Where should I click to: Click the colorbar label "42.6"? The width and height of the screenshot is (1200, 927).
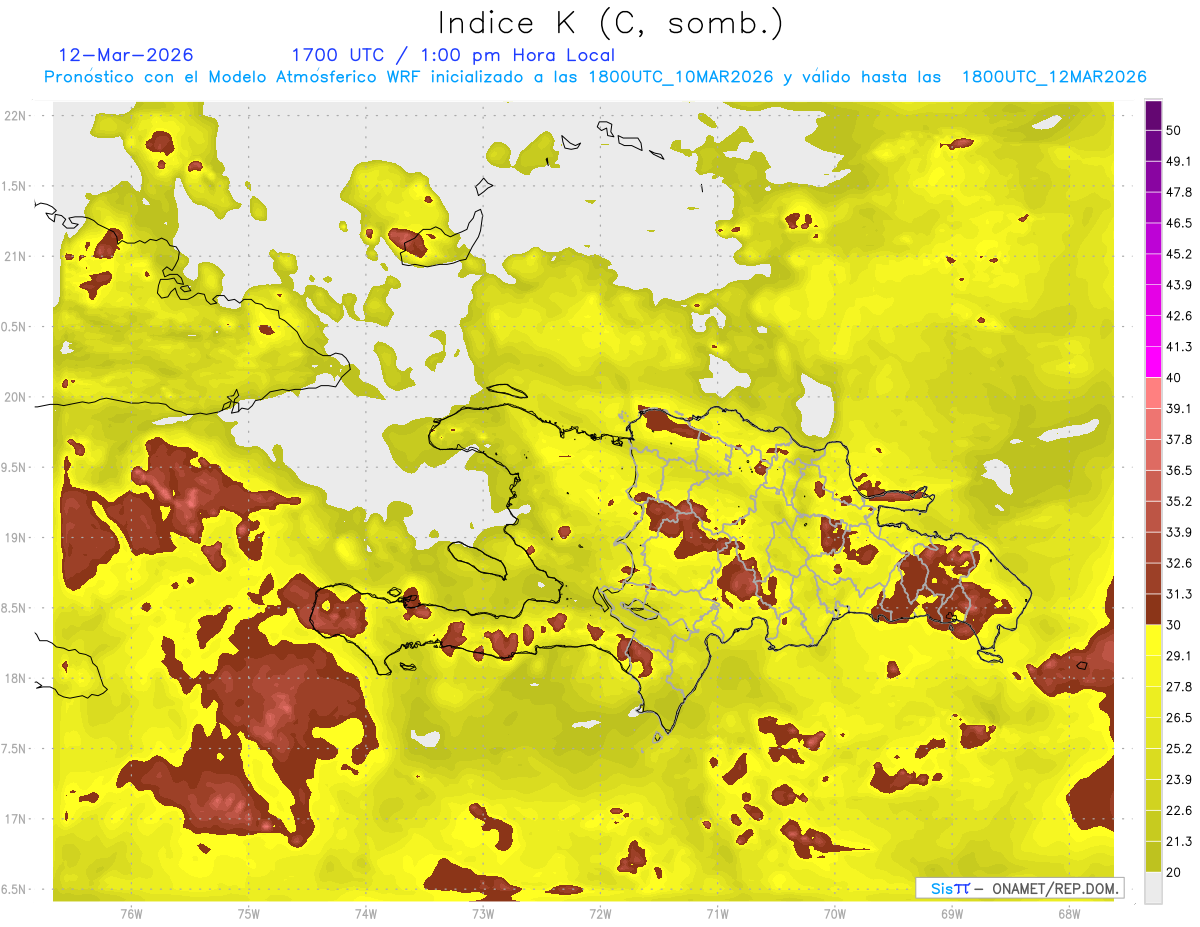point(1179,316)
